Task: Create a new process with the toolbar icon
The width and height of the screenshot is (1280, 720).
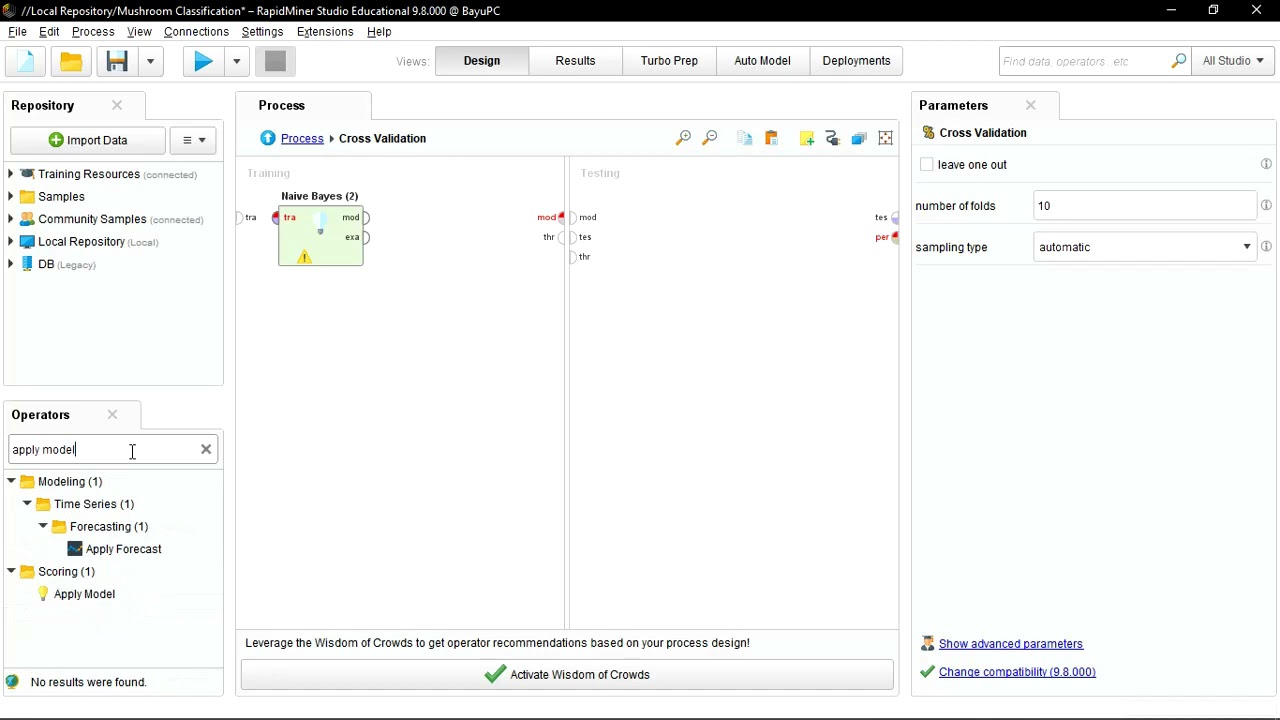Action: point(25,61)
